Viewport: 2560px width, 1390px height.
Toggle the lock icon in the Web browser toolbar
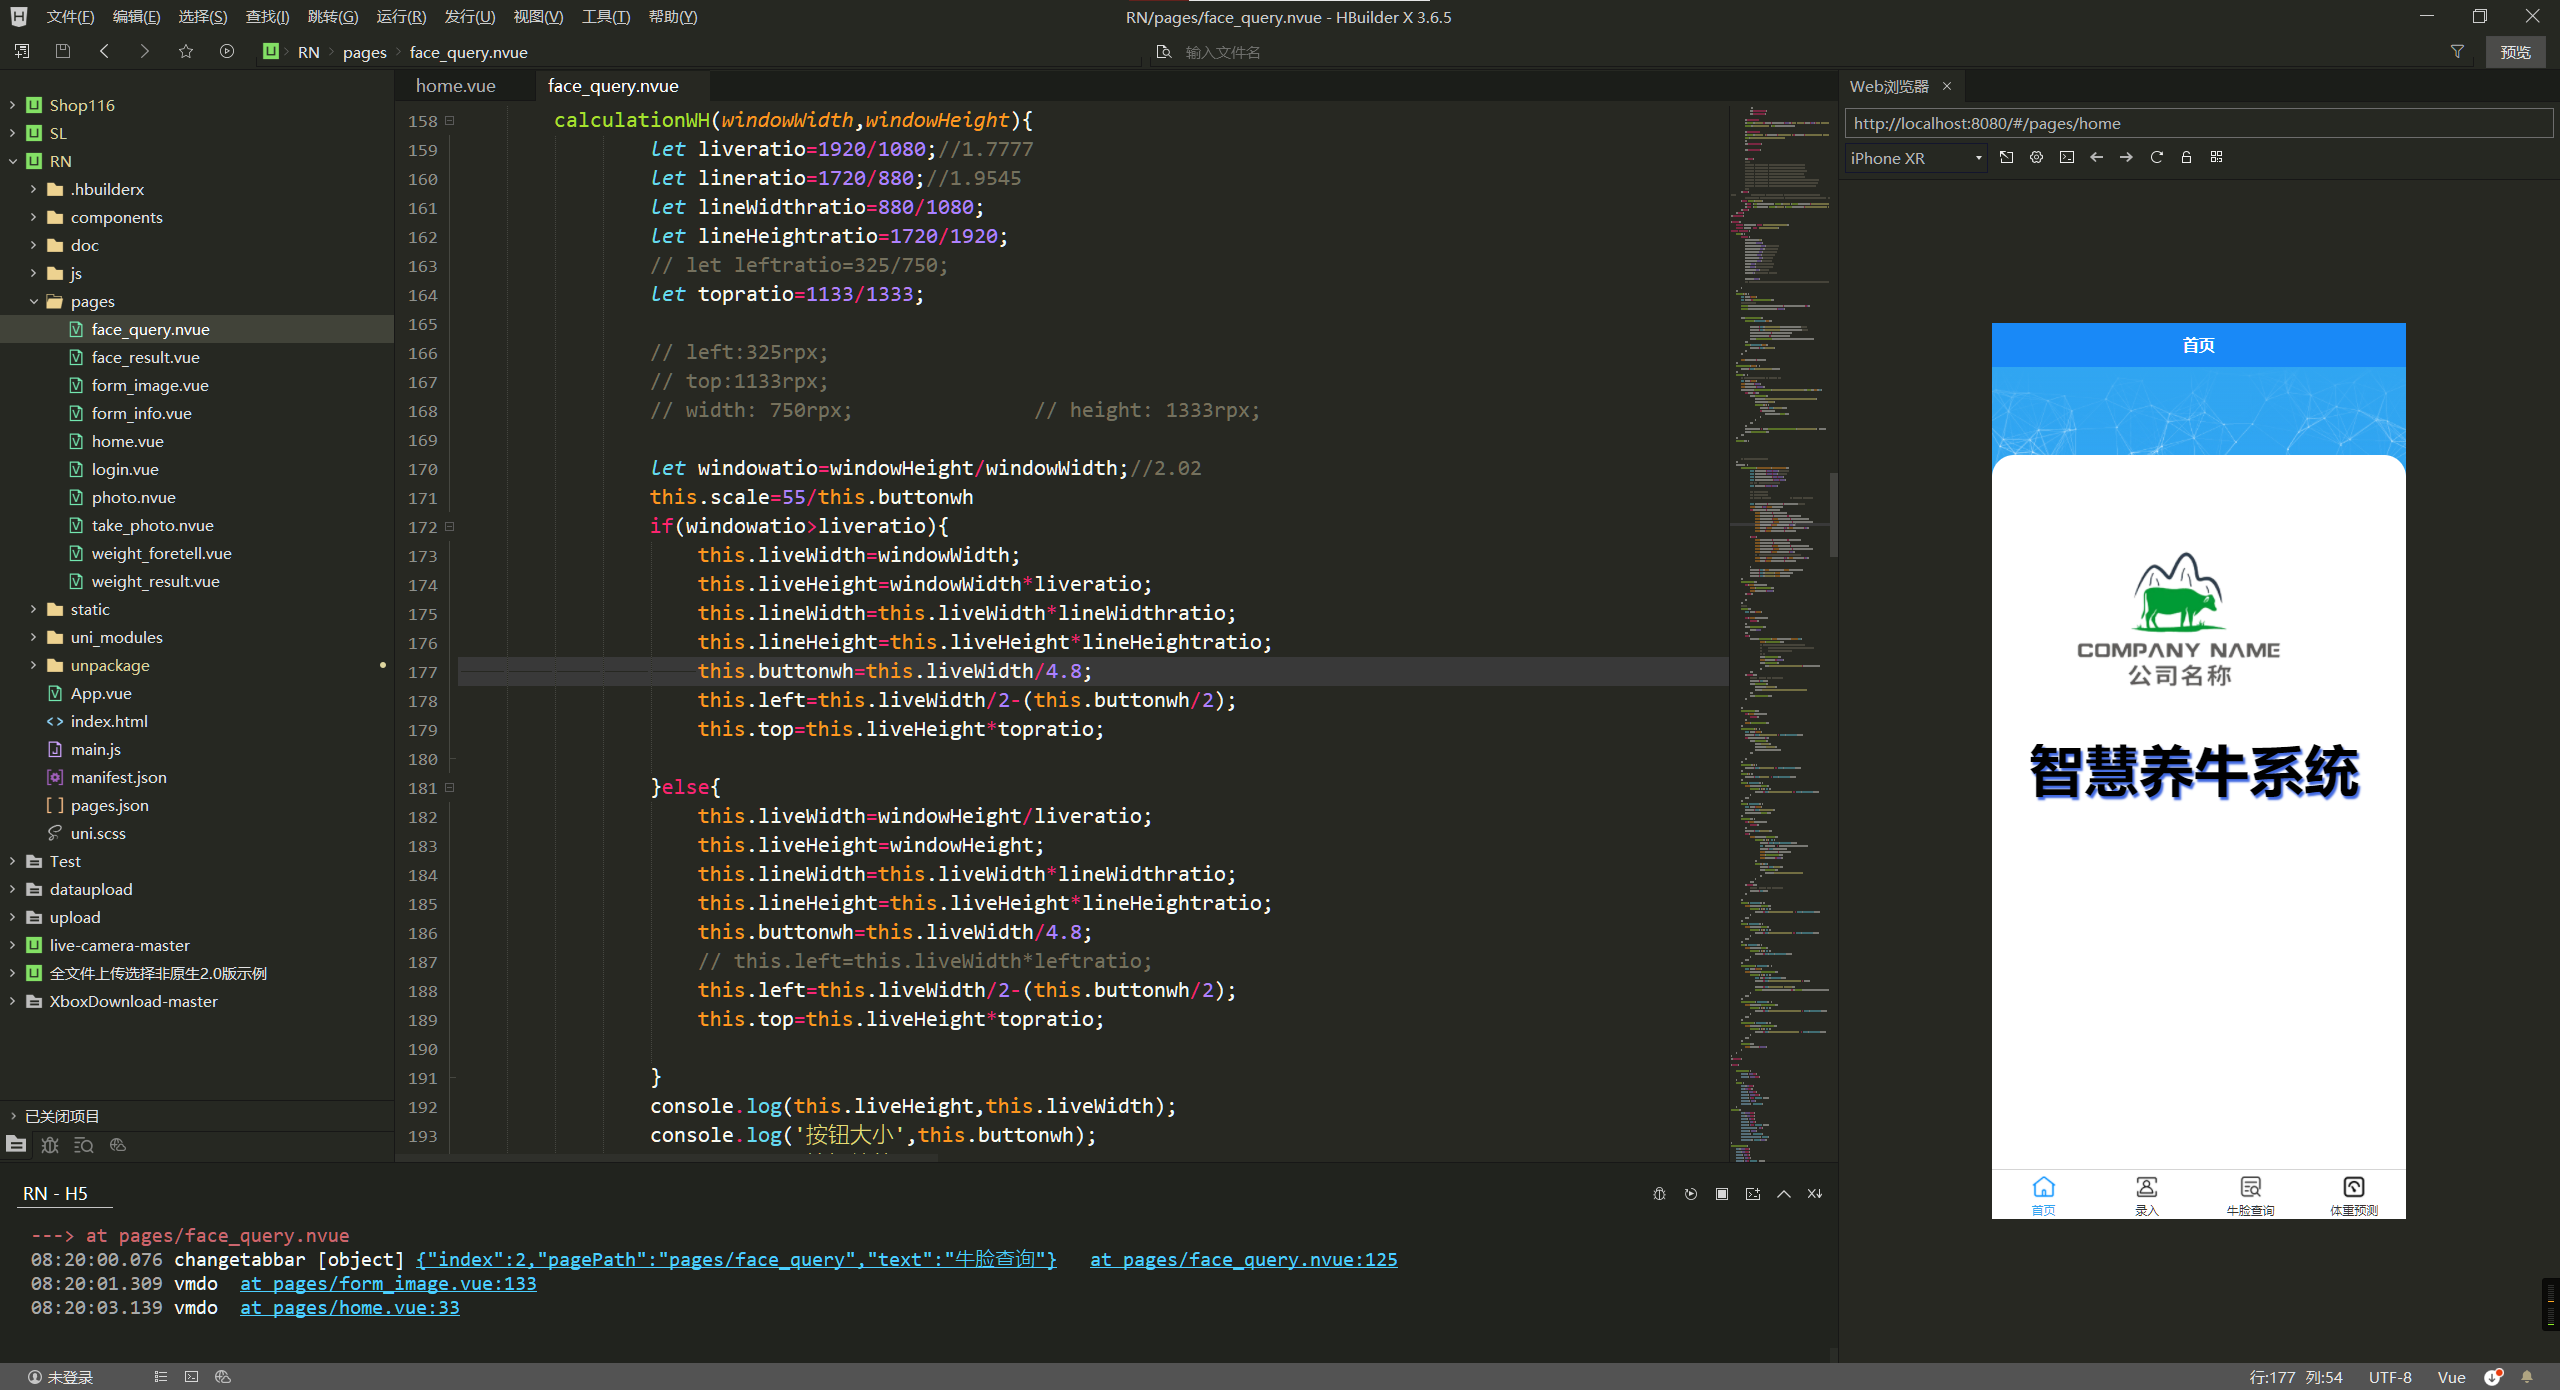click(2186, 157)
